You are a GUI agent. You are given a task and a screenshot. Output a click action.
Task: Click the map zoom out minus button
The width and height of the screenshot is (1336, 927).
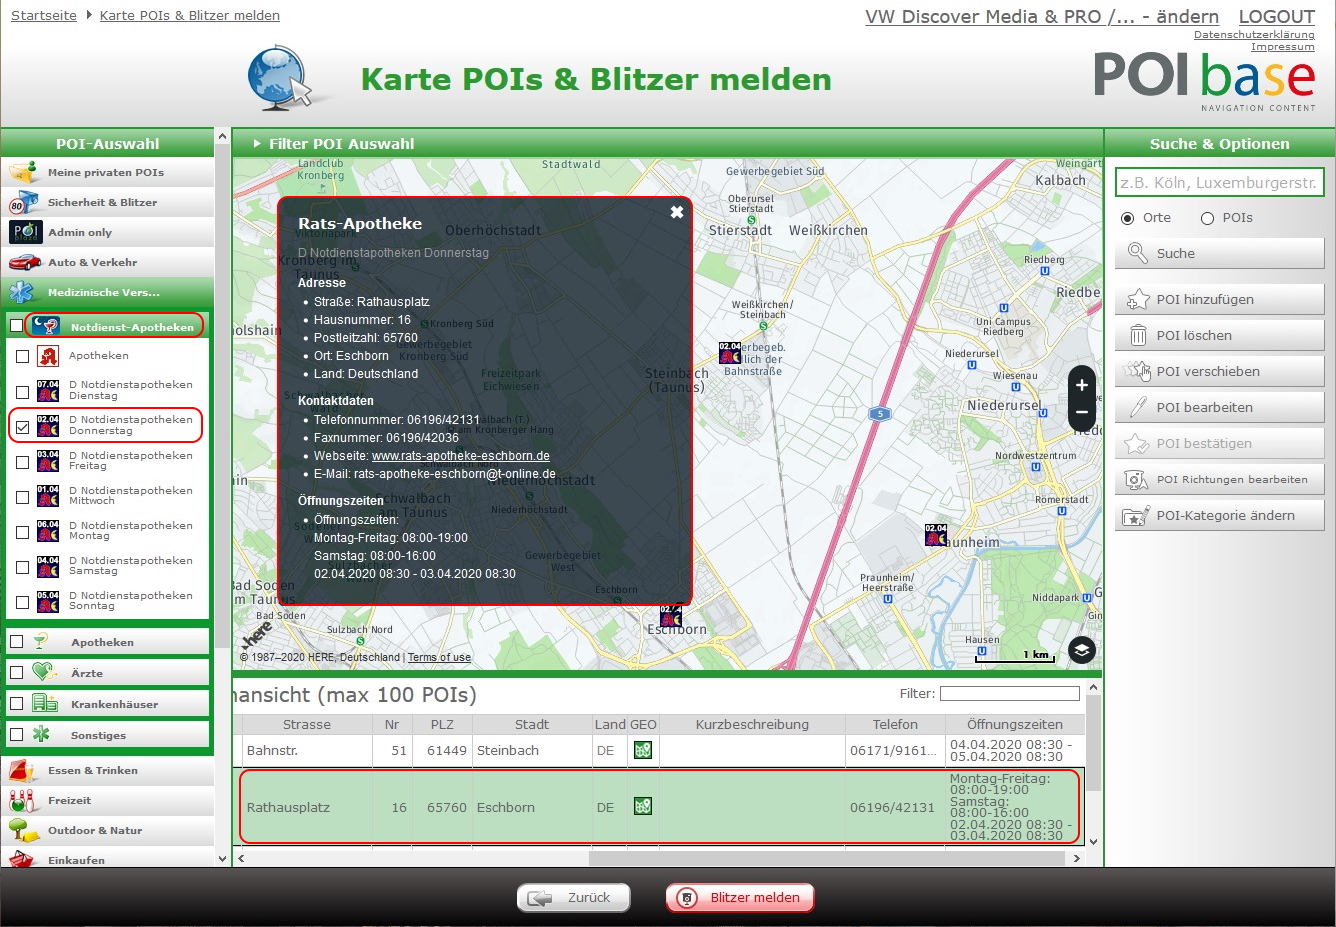click(1081, 413)
